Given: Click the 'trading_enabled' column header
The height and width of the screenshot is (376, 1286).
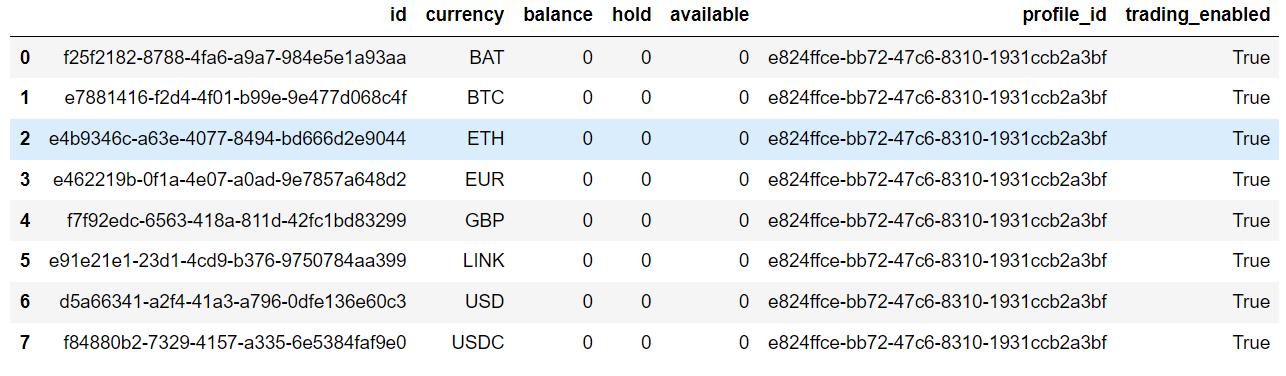Looking at the screenshot, I should (1198, 15).
